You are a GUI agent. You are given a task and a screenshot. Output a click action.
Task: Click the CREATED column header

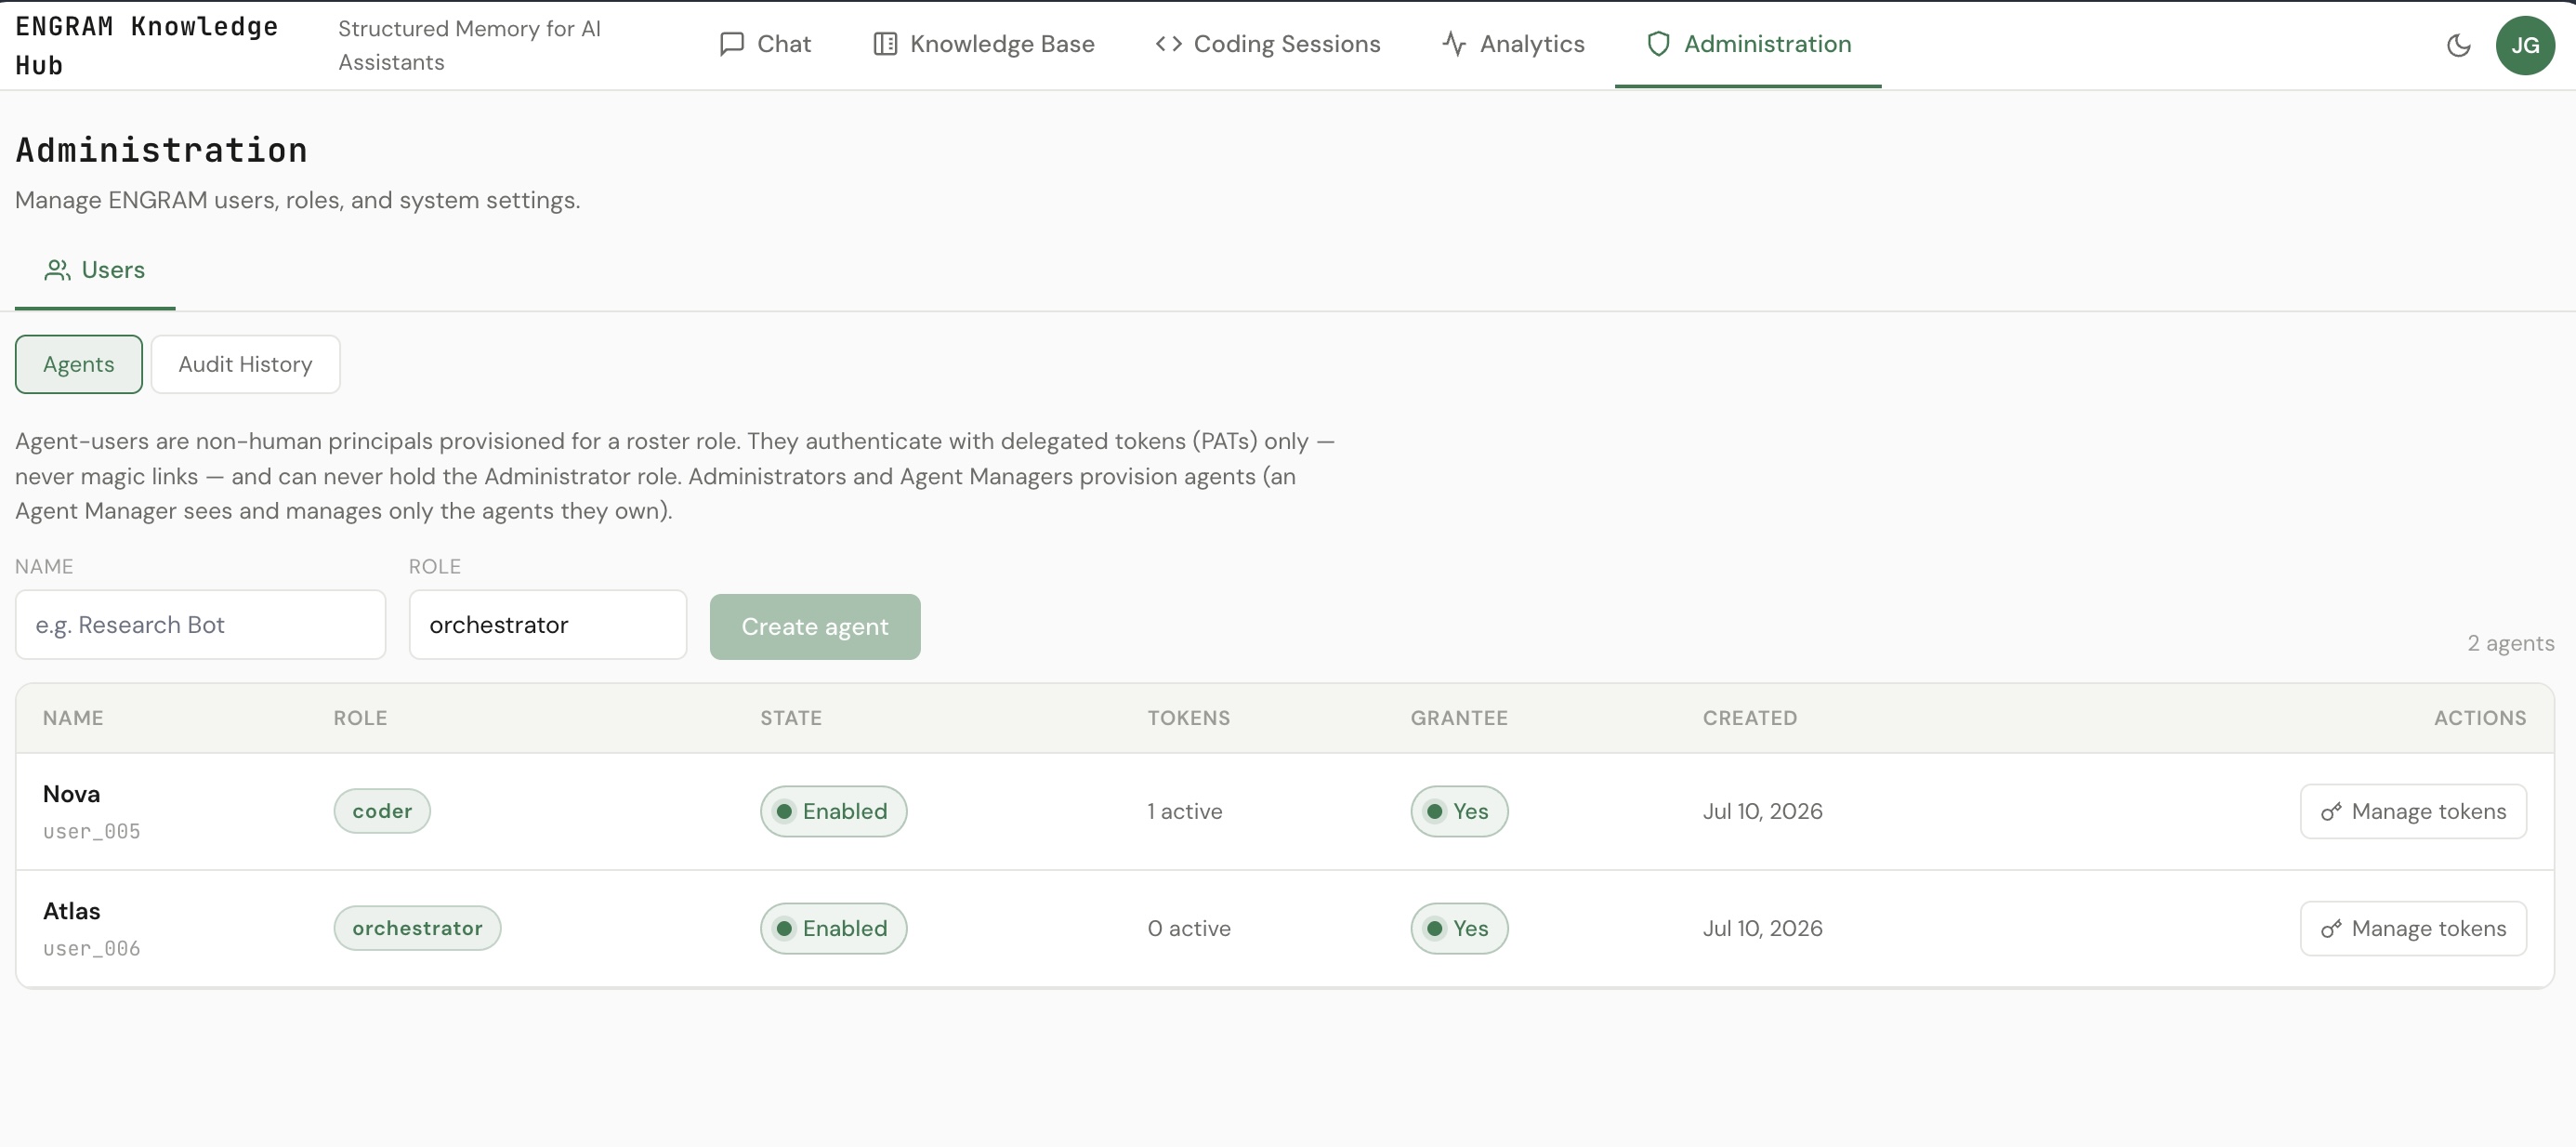(x=1750, y=718)
